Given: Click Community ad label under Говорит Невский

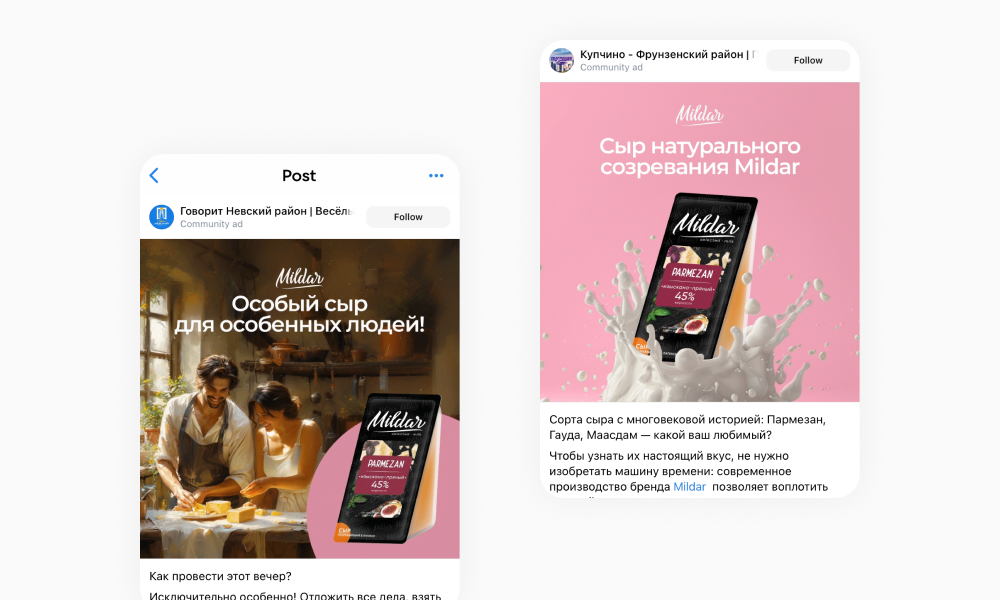Looking at the screenshot, I should pyautogui.click(x=211, y=224).
